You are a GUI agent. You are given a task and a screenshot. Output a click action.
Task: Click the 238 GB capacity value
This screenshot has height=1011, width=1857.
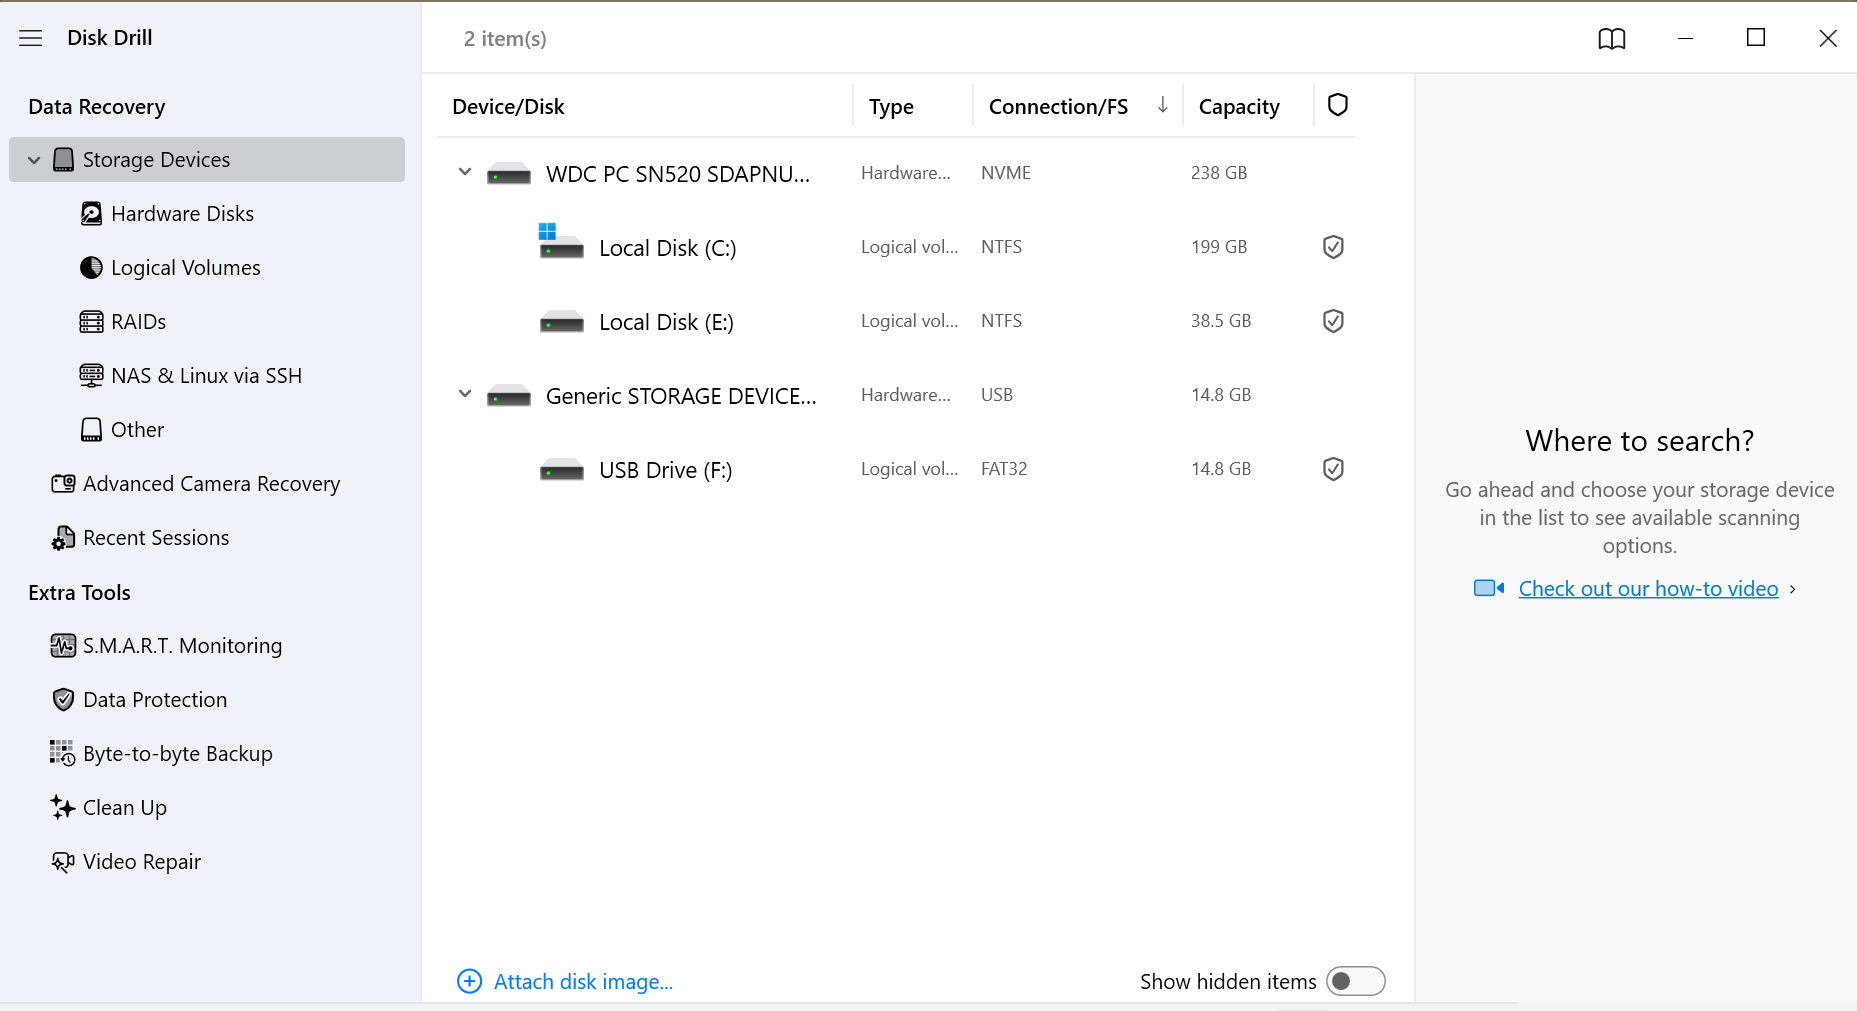(x=1219, y=173)
